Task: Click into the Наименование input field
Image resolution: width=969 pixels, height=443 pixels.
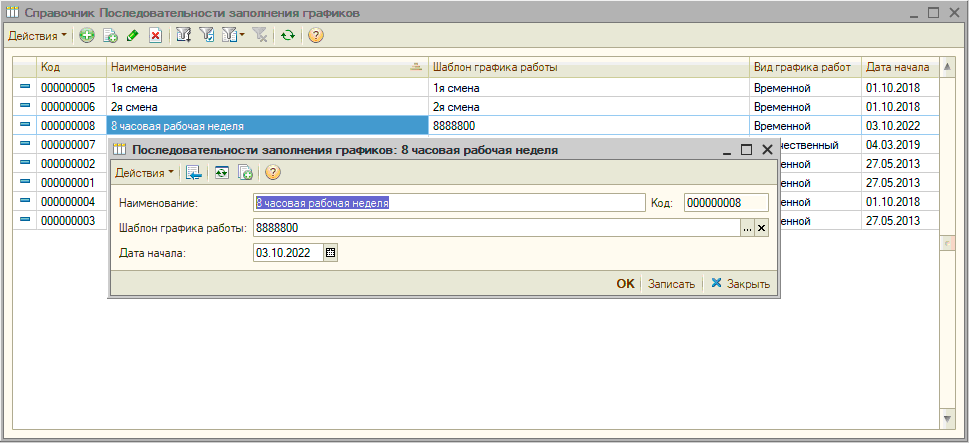Action: pos(449,203)
